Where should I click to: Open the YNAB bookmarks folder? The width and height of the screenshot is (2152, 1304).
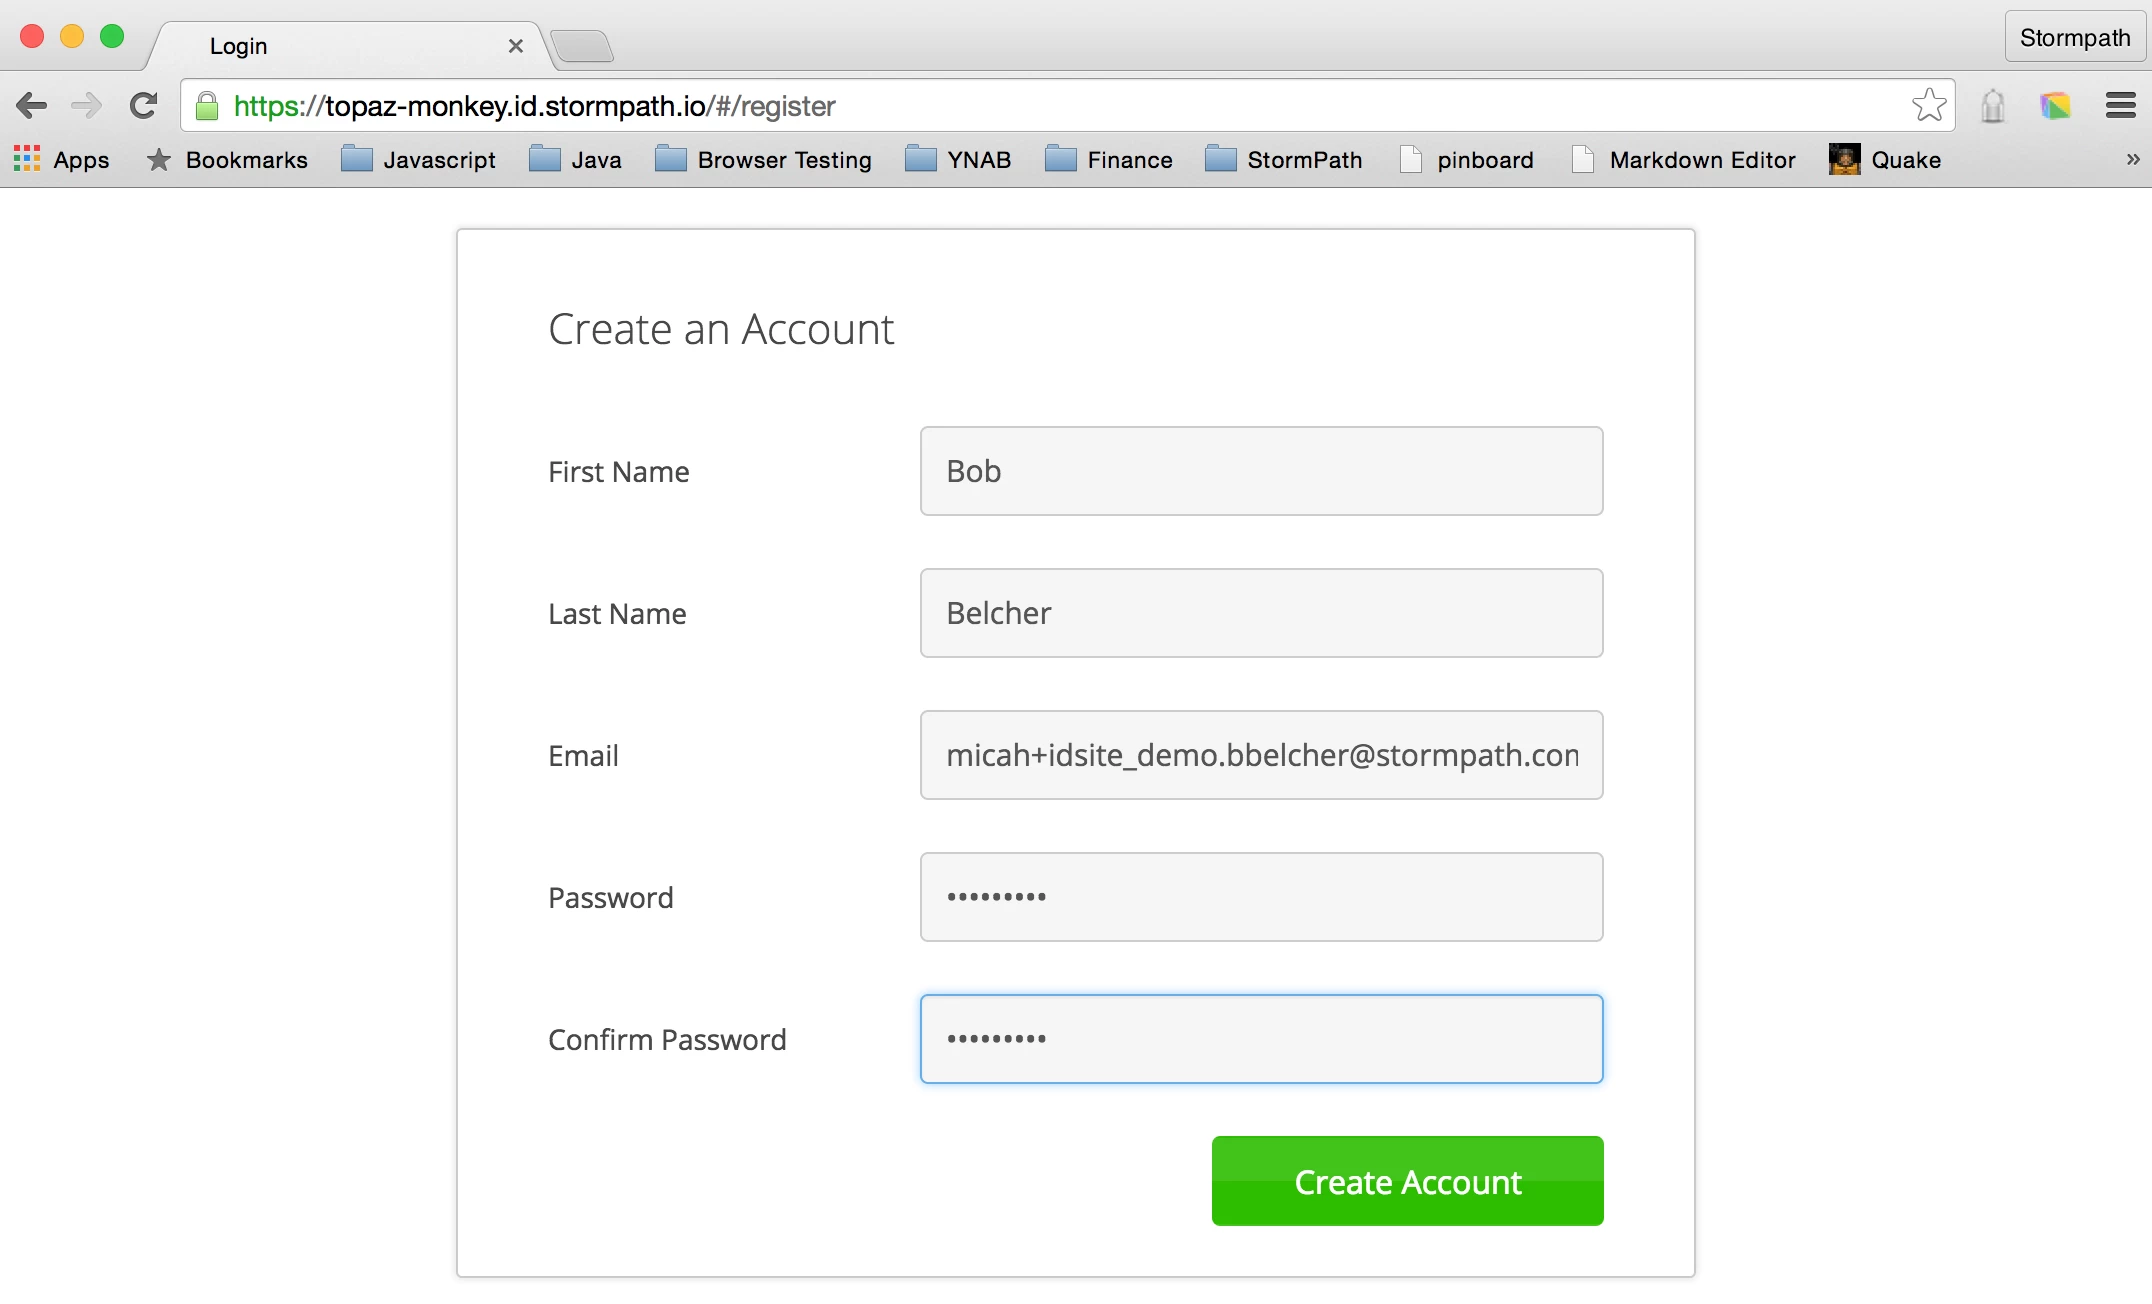958,160
